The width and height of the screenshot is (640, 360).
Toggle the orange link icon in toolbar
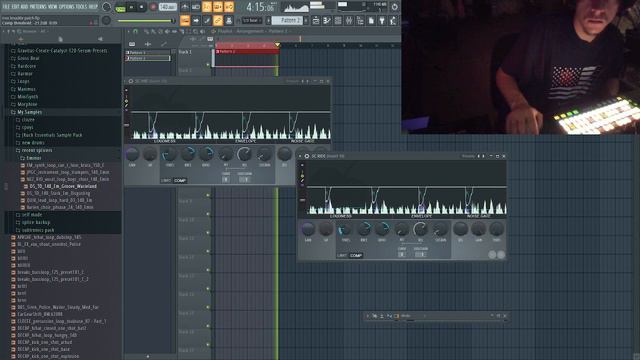click(x=218, y=20)
